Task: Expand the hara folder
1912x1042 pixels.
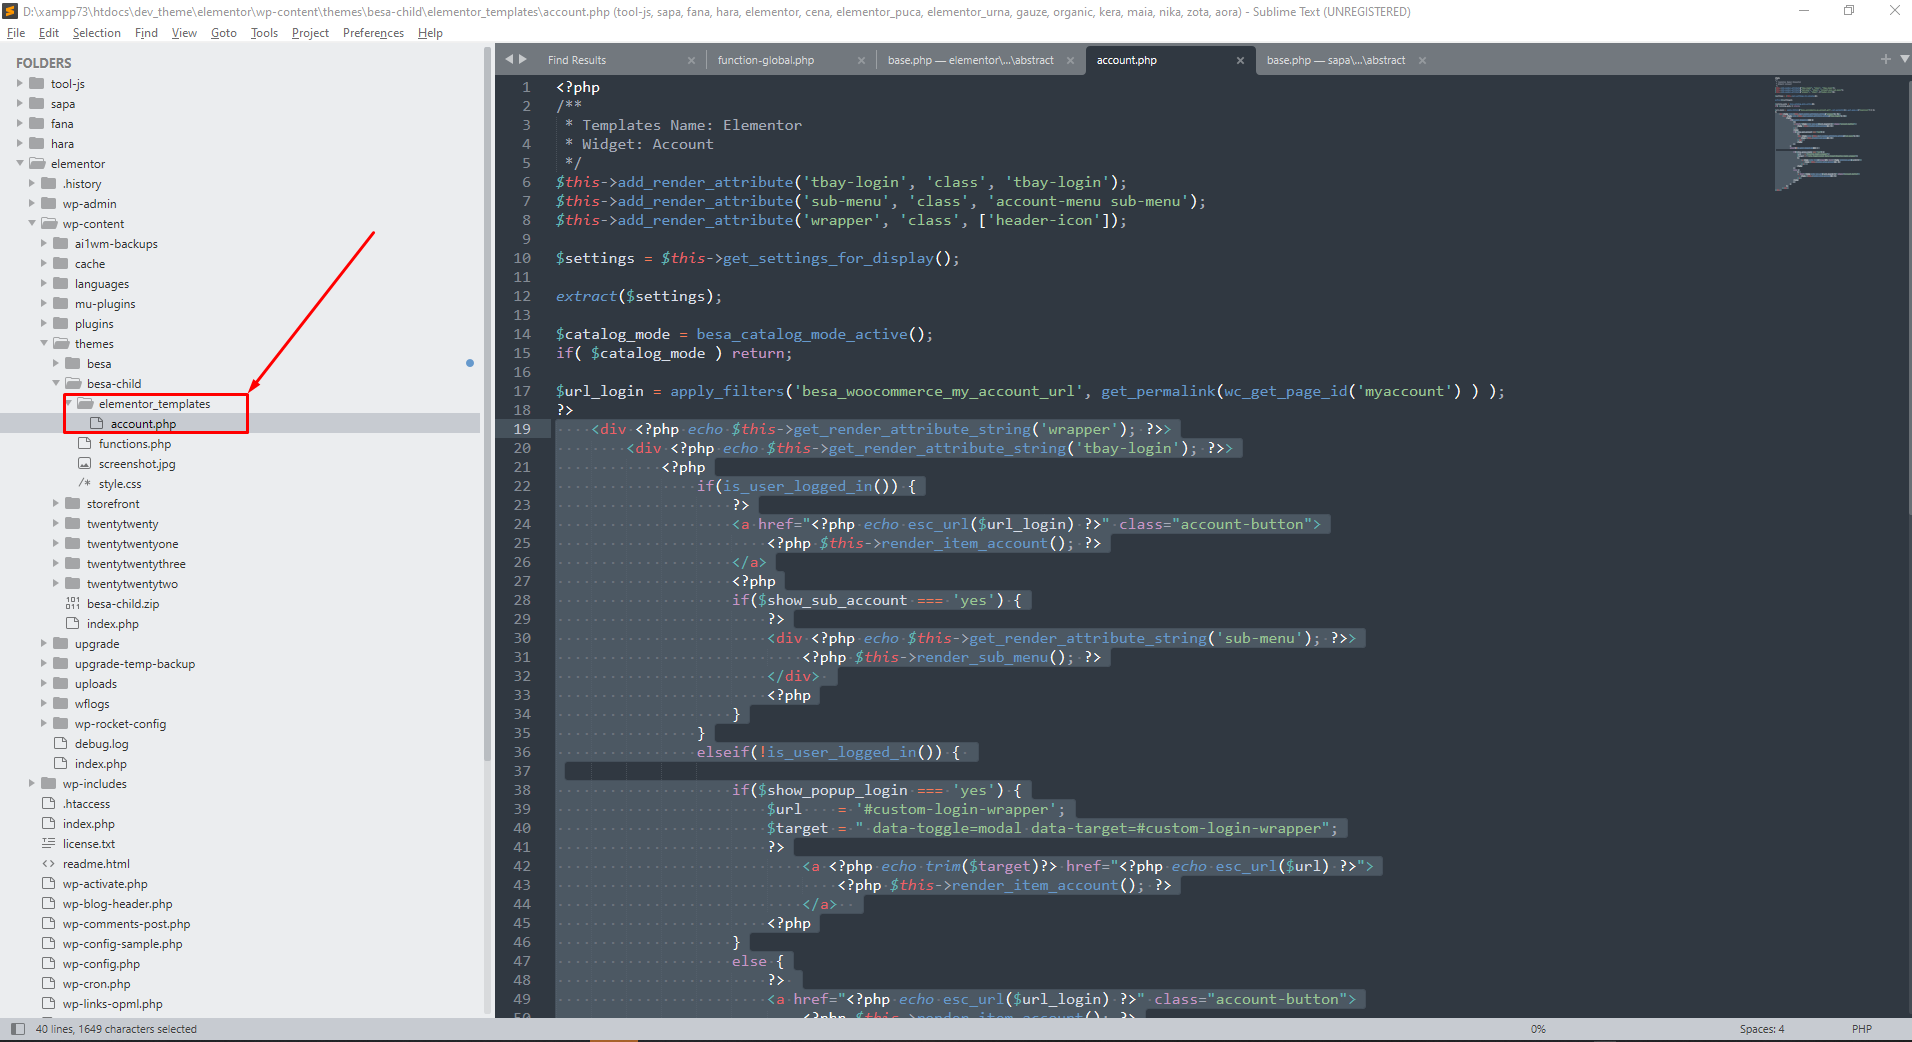Action: click(19, 143)
